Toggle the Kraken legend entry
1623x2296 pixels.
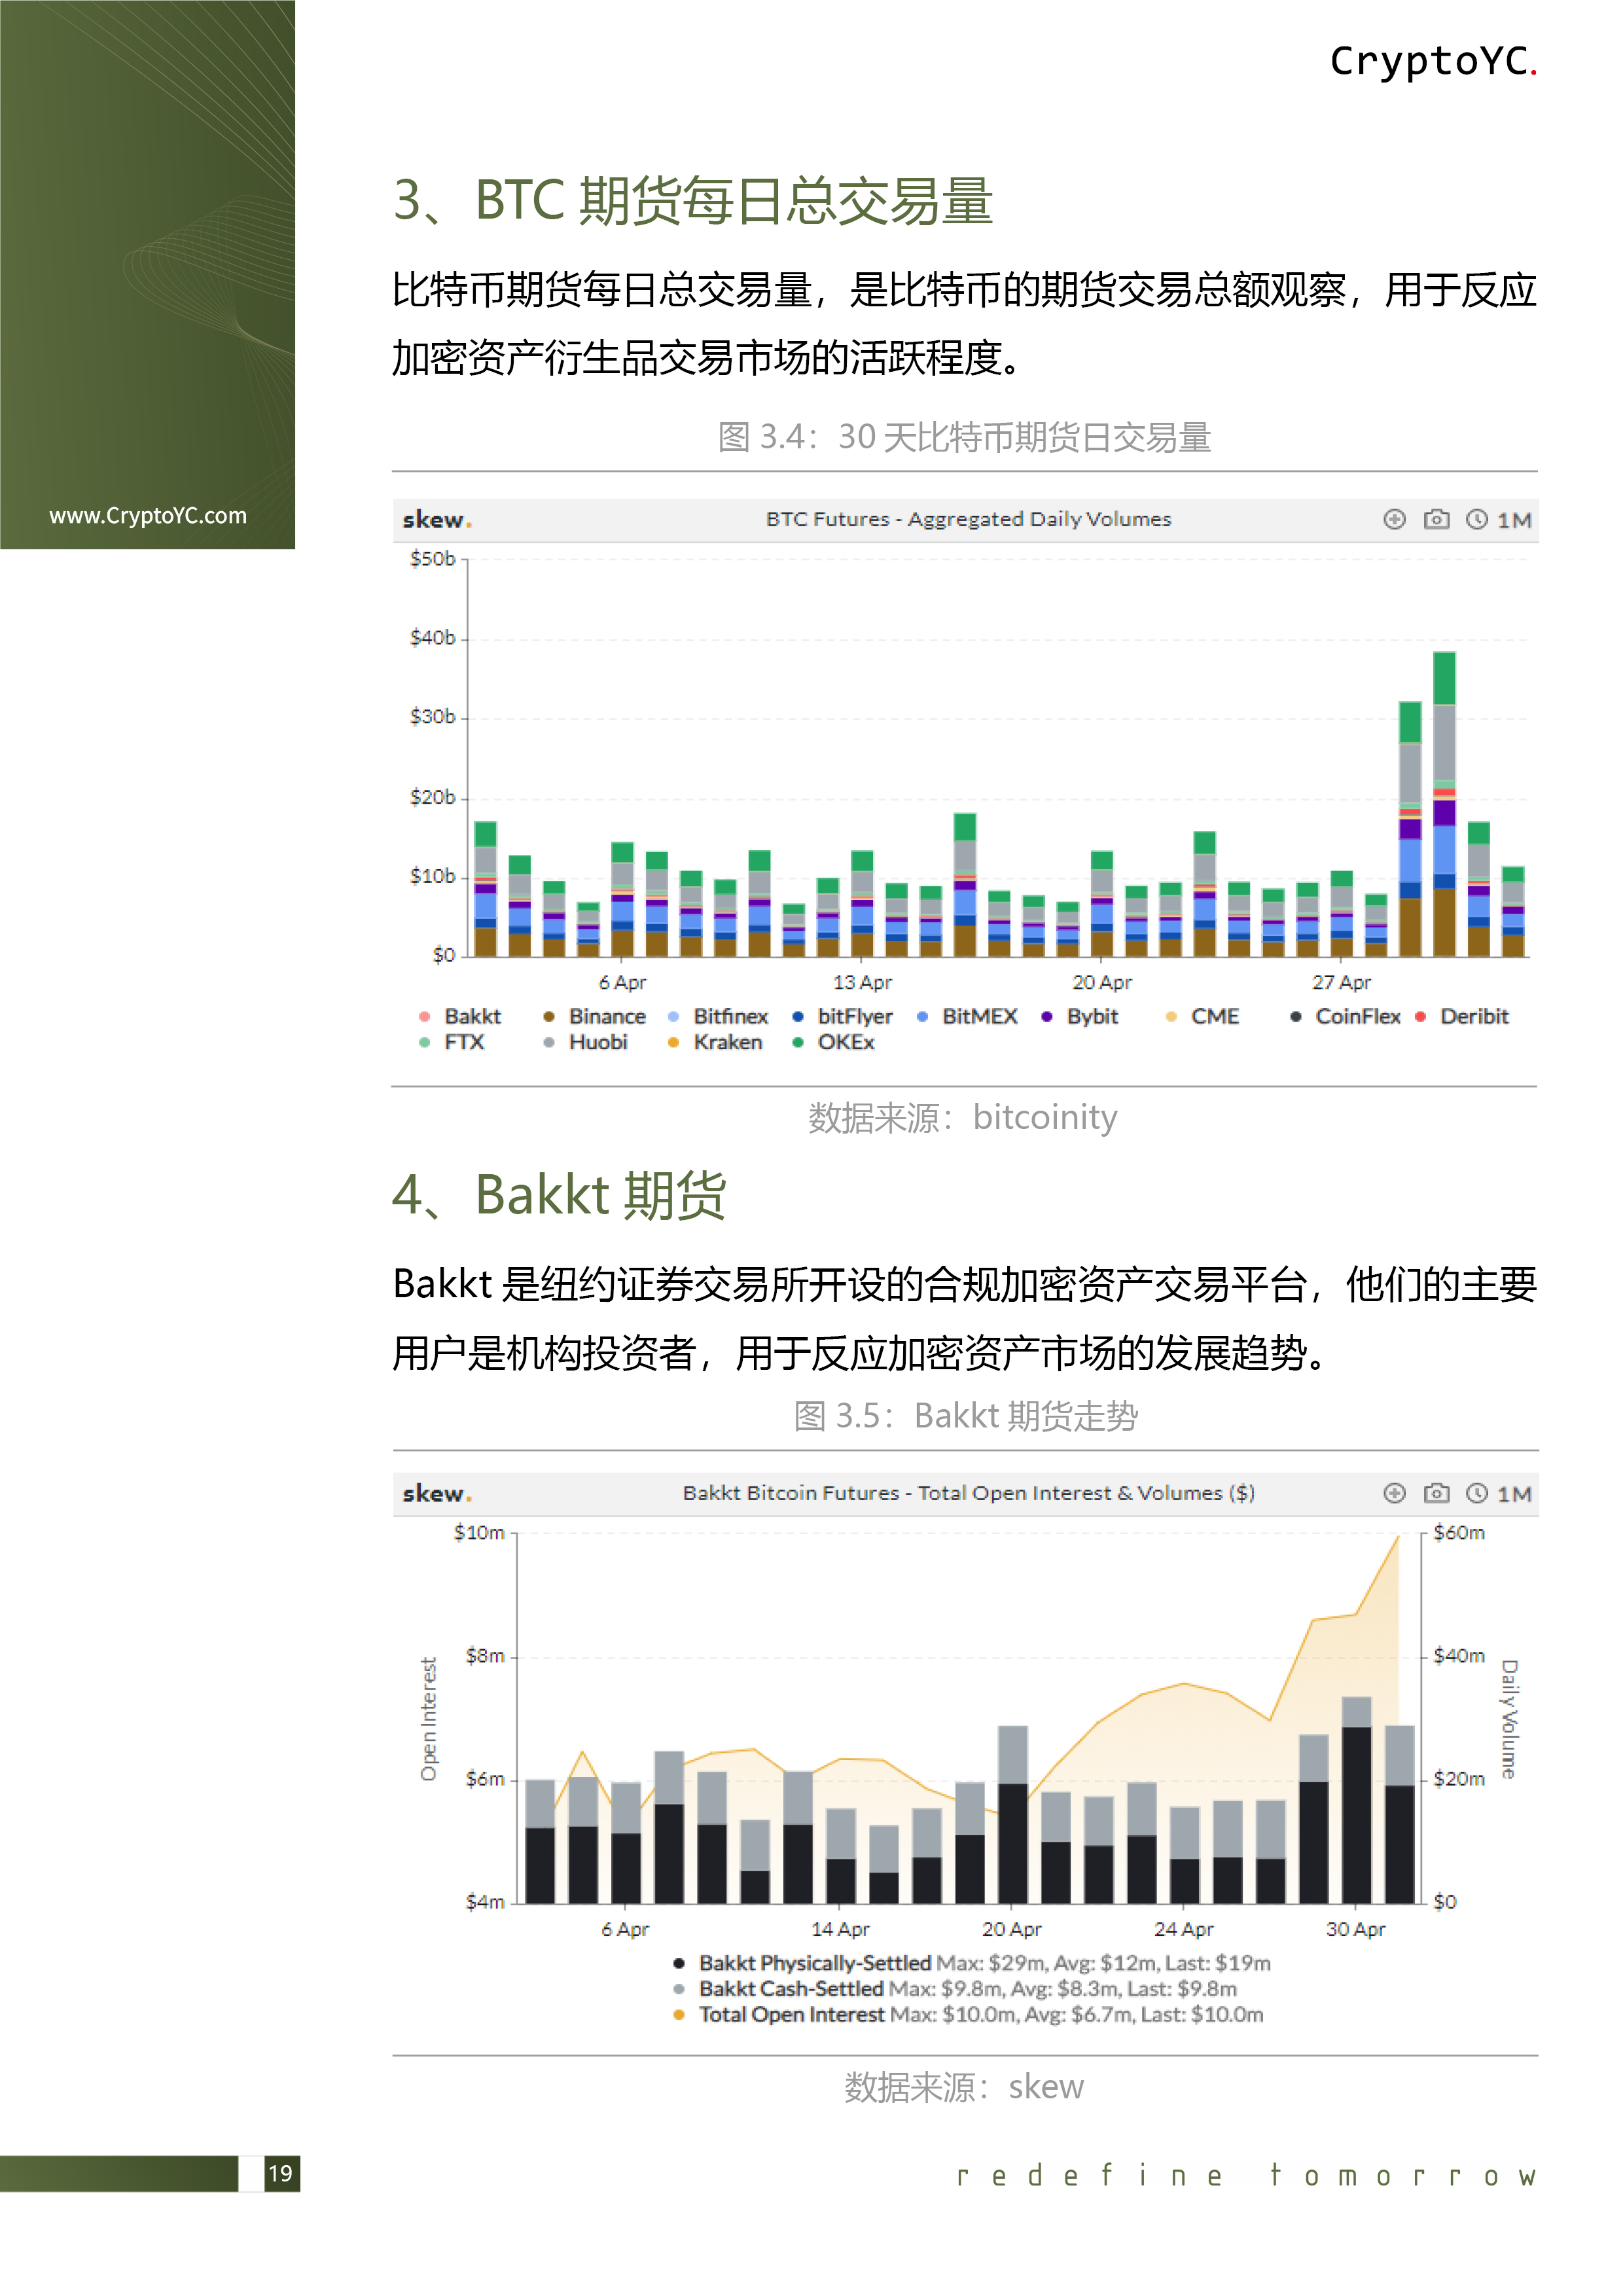[x=715, y=1042]
